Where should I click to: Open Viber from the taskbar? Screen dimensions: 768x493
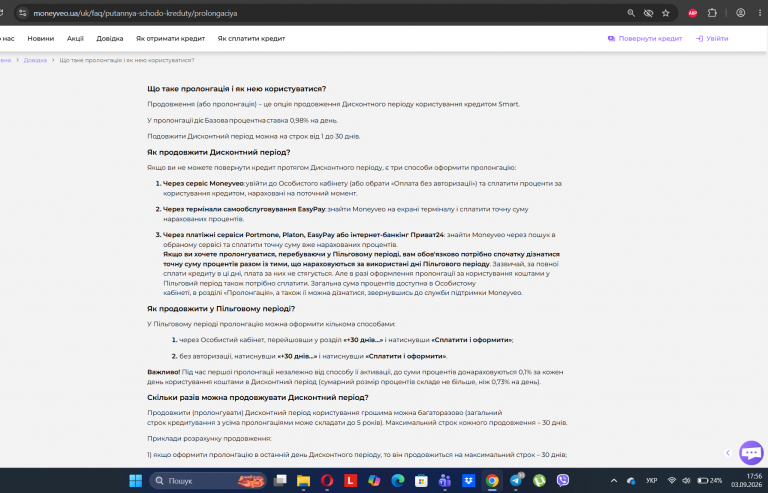563,481
